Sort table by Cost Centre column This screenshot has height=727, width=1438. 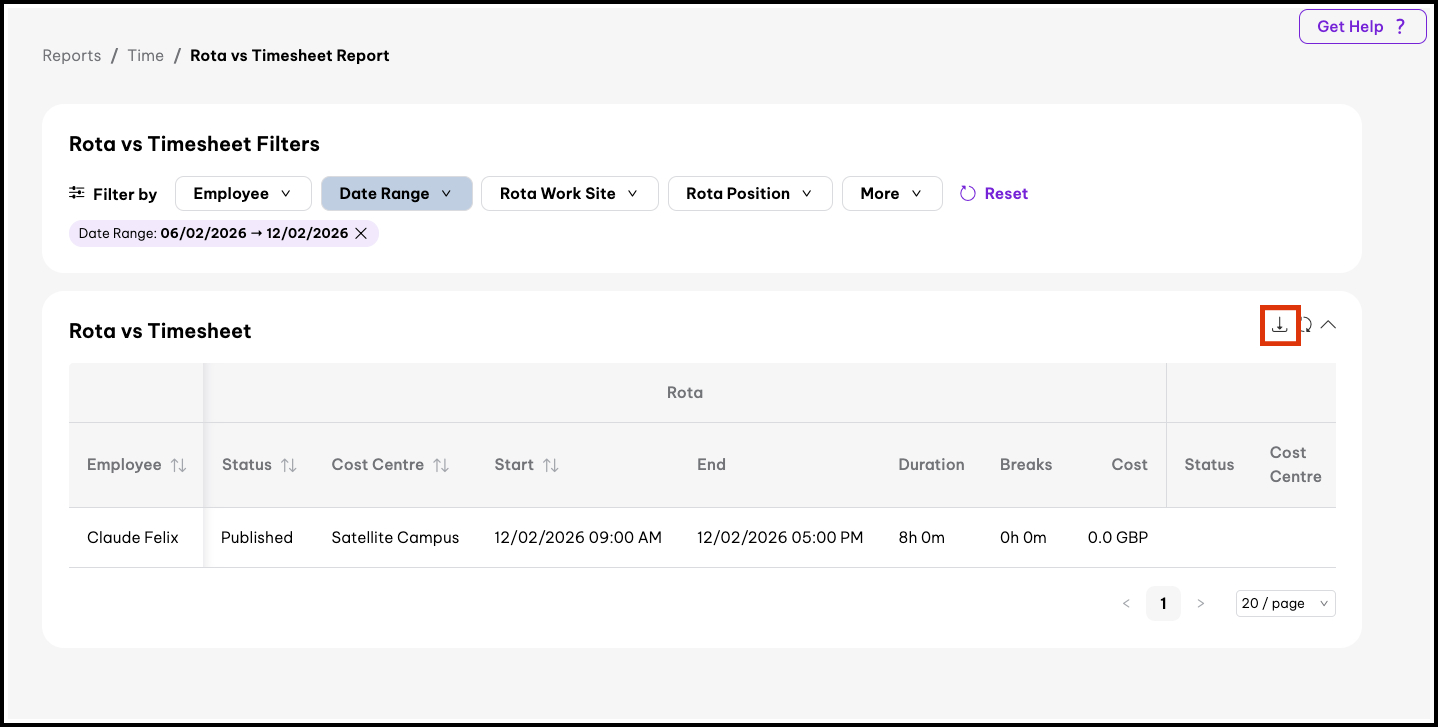440,465
